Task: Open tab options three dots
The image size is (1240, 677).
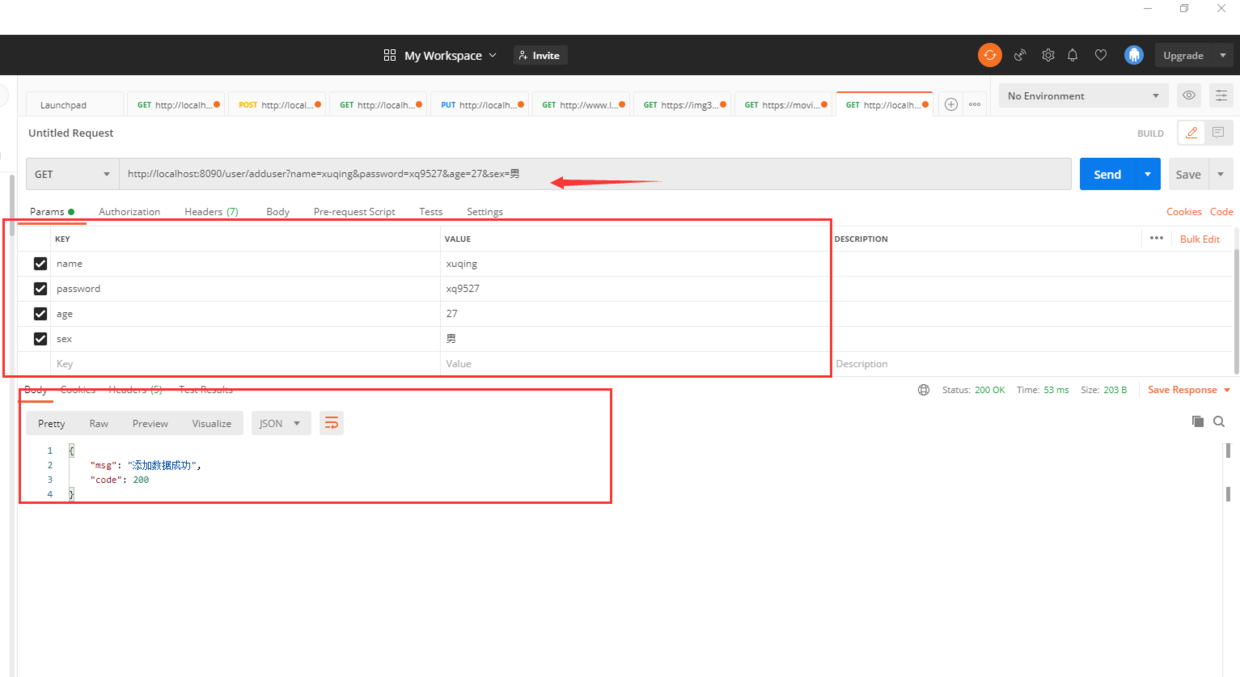Action: point(975,104)
